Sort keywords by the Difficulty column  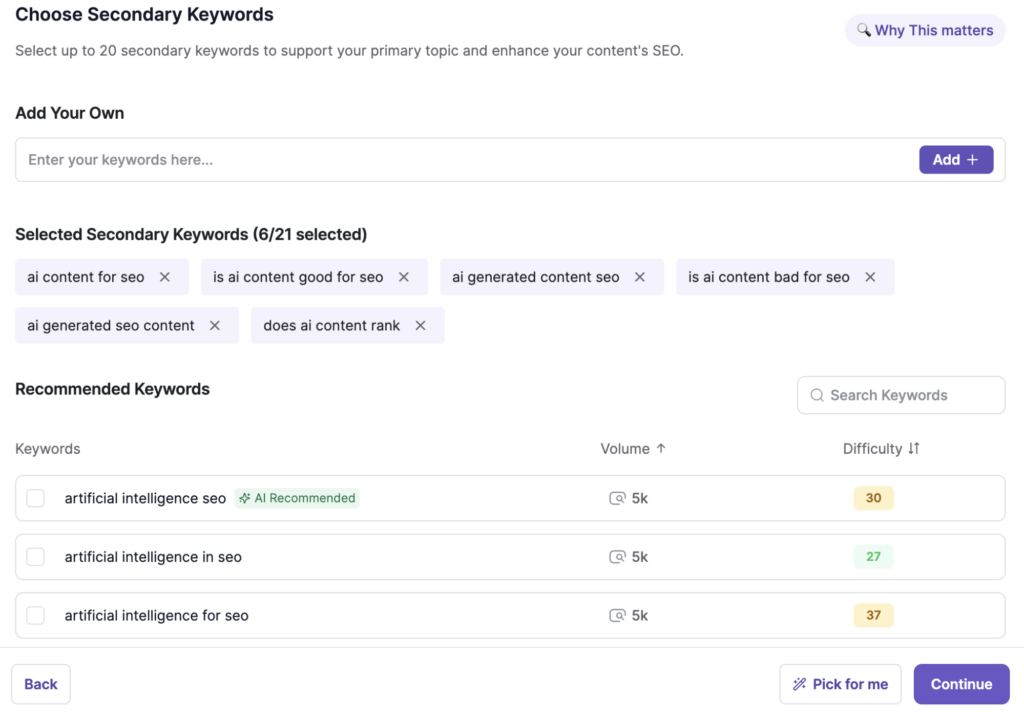coord(913,449)
